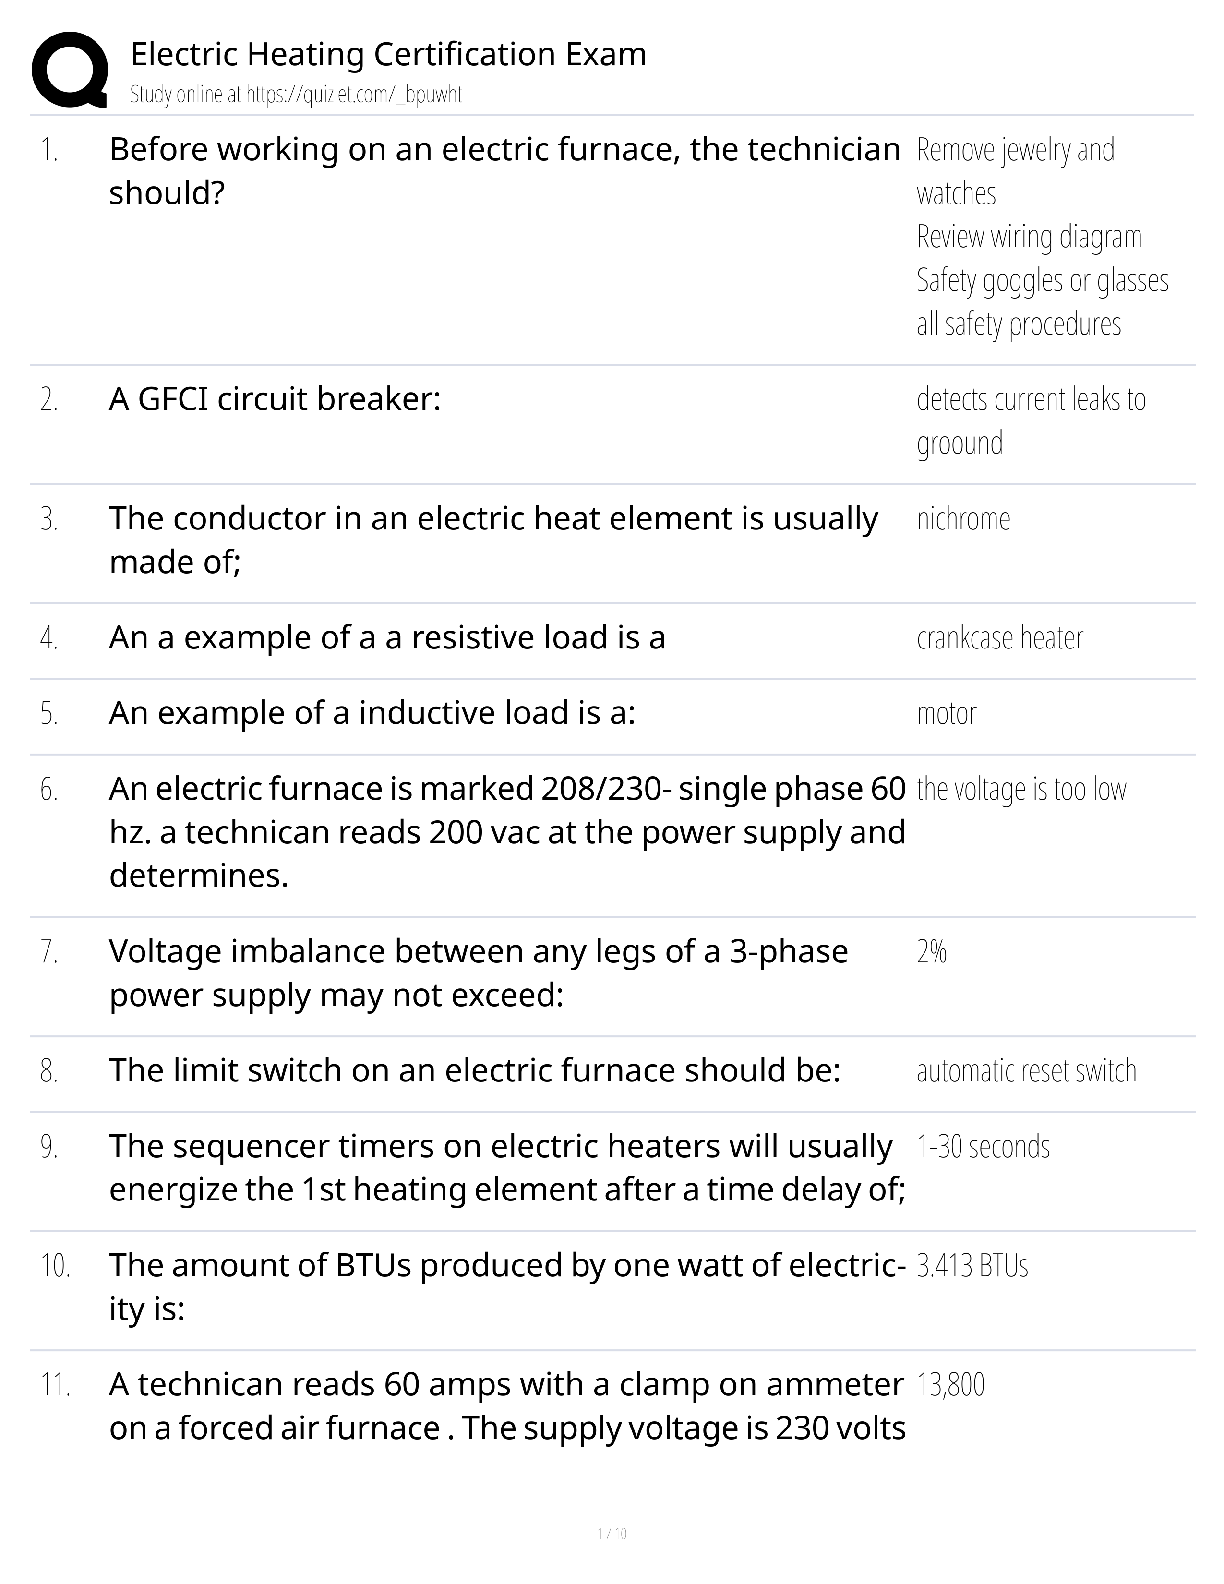This screenshot has width=1224, height=1584.
Task: Click "the voltage is too low" answer
Action: [1021, 789]
